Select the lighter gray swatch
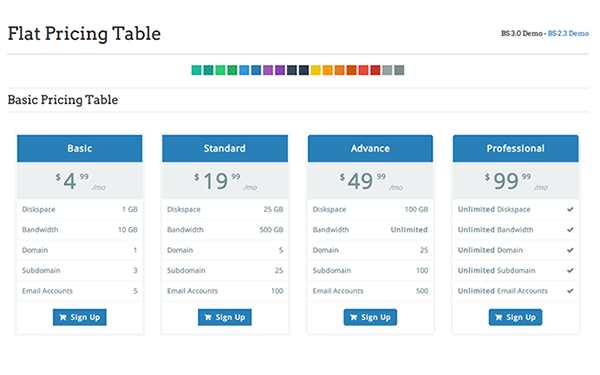Image resolution: width=600 pixels, height=375 pixels. (387, 70)
